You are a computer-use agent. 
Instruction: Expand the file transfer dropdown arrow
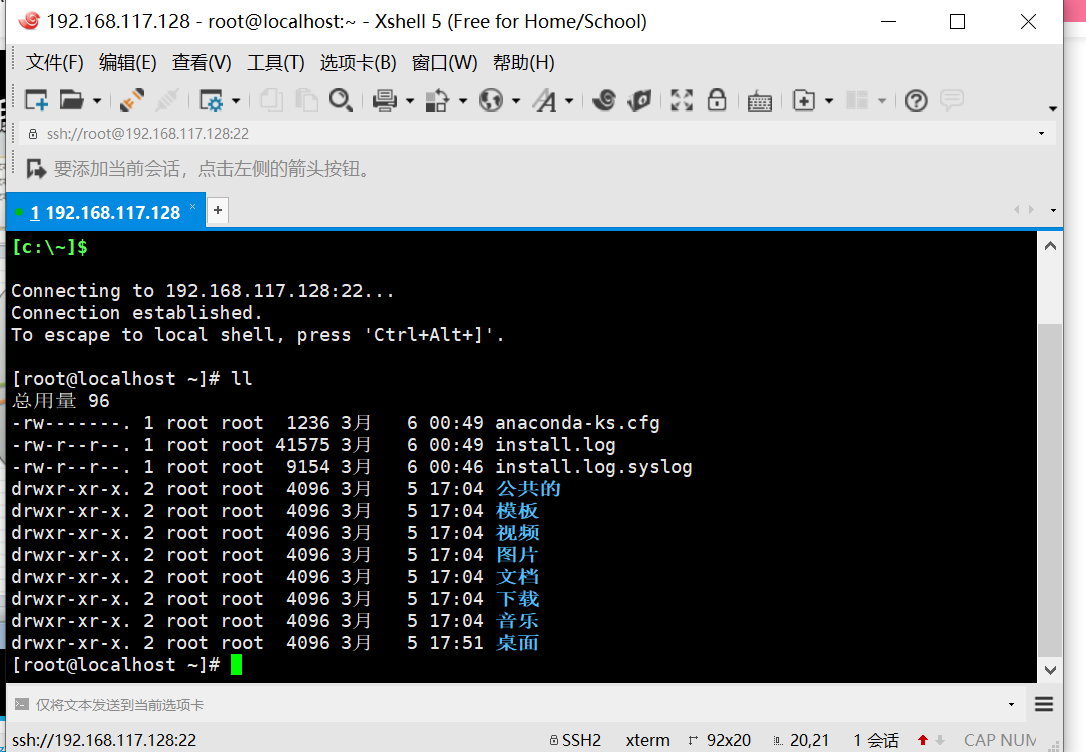[x=463, y=101]
